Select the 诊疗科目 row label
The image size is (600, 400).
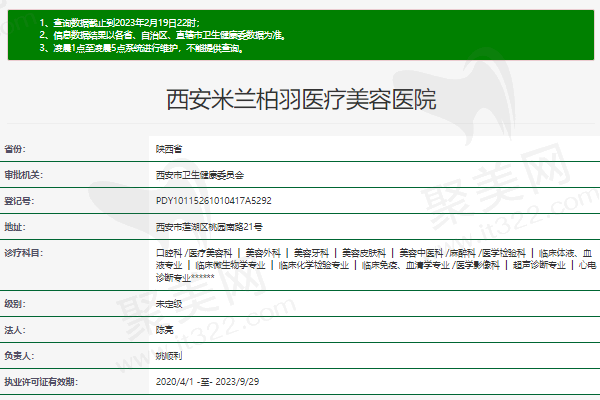coord(22,253)
